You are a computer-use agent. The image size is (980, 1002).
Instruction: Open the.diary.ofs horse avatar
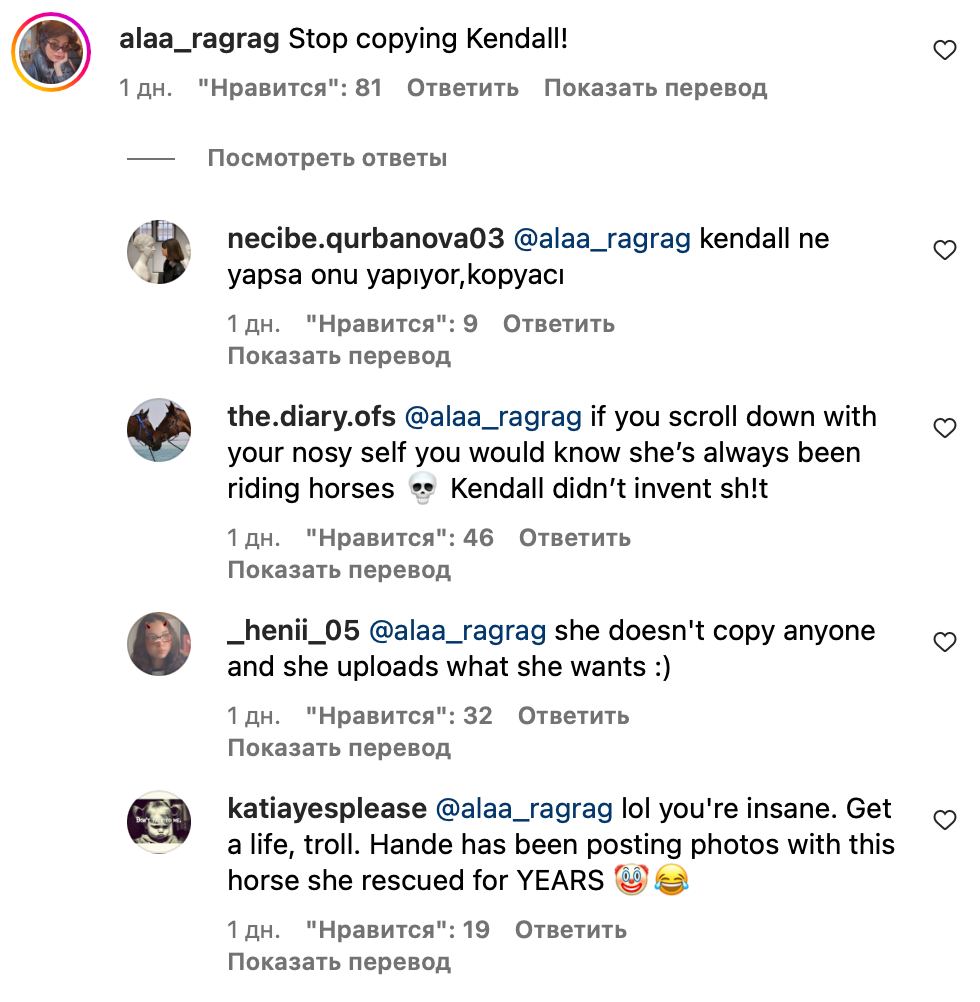pyautogui.click(x=159, y=430)
